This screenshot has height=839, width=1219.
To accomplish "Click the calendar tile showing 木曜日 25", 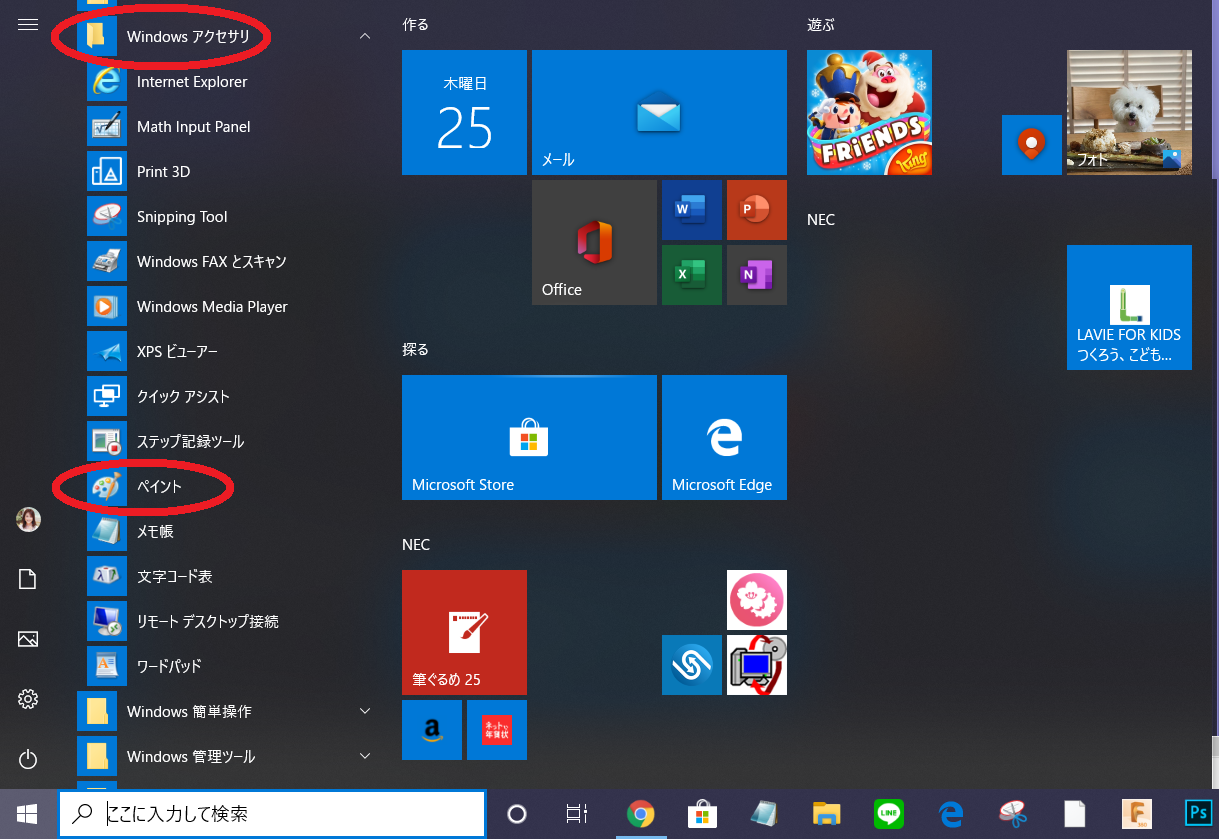I will point(464,113).
